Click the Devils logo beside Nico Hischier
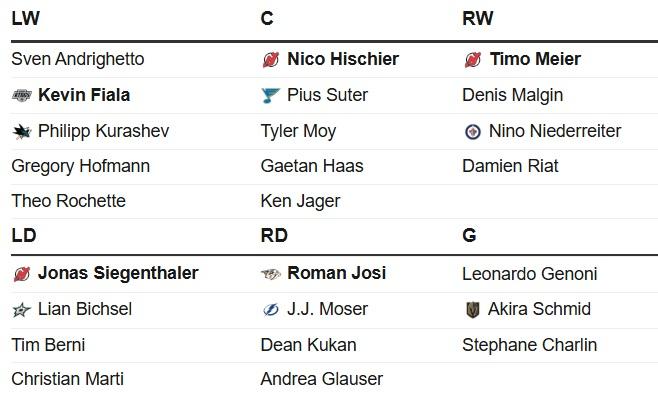Screen dimensions: 658x405 pyautogui.click(x=271, y=60)
